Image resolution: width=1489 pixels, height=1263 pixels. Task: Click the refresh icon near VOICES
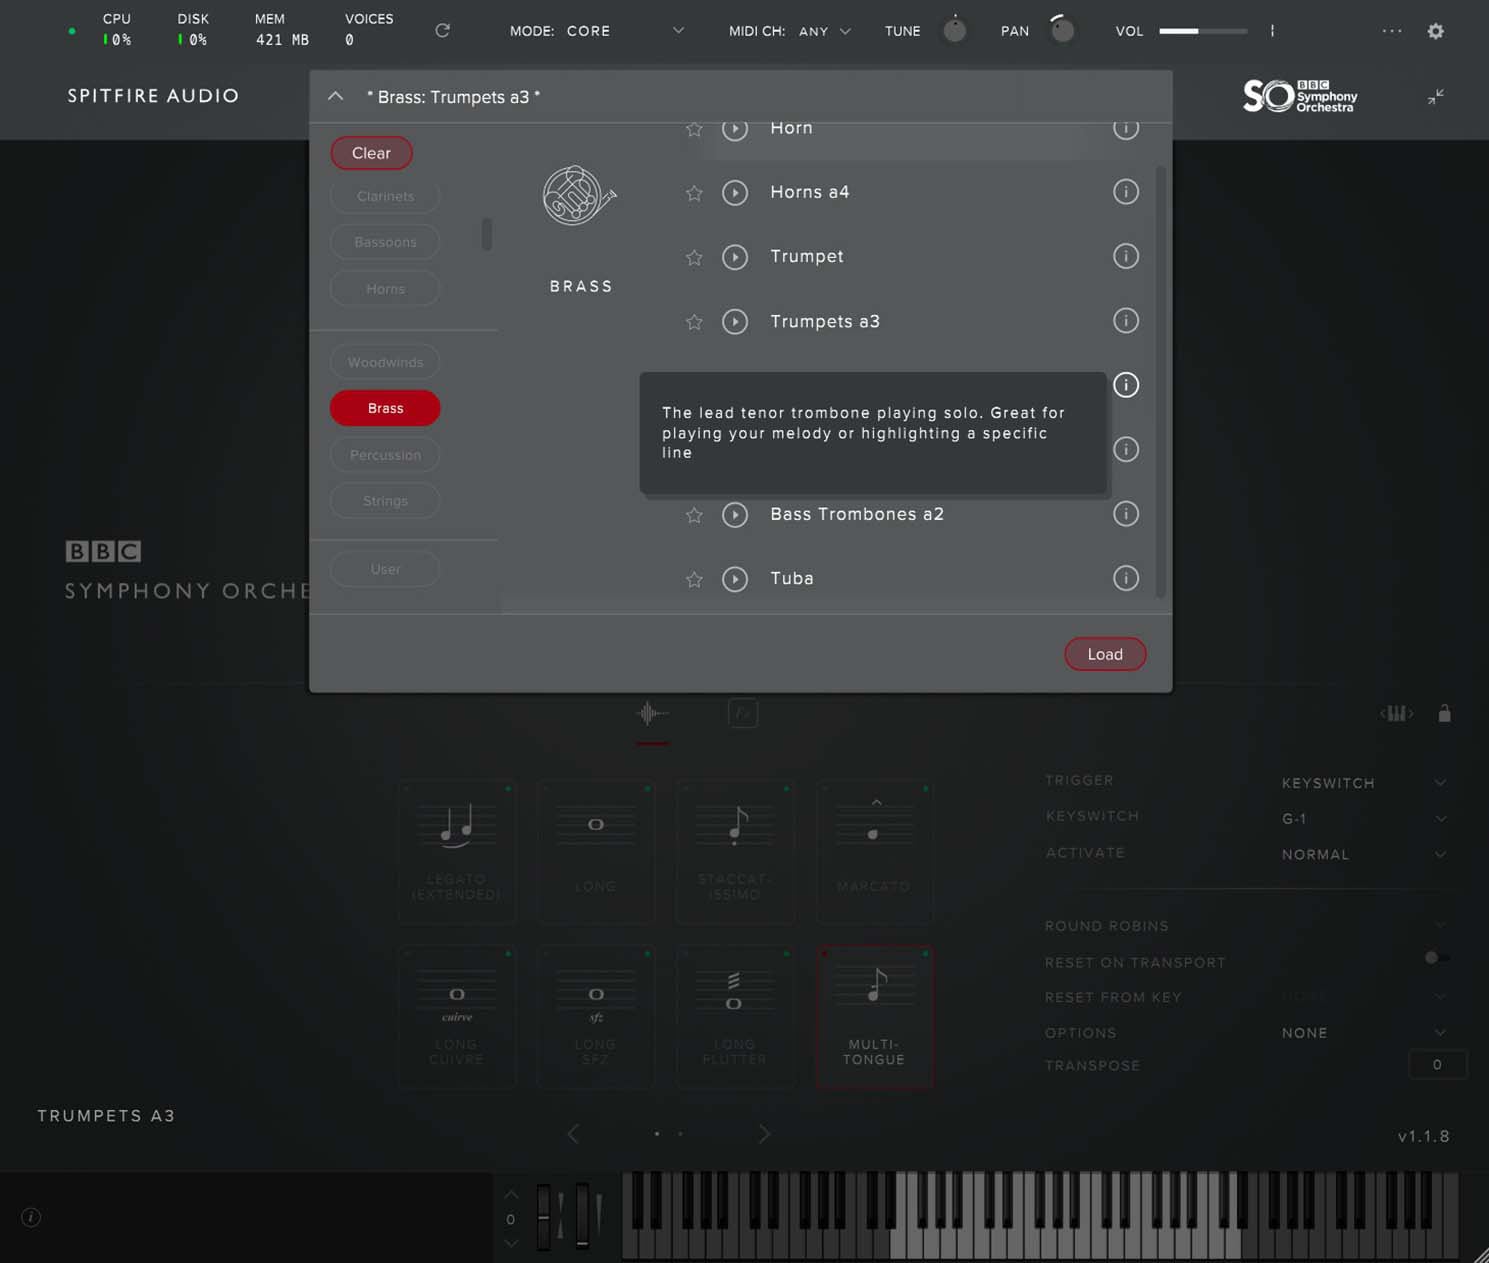[x=443, y=31]
